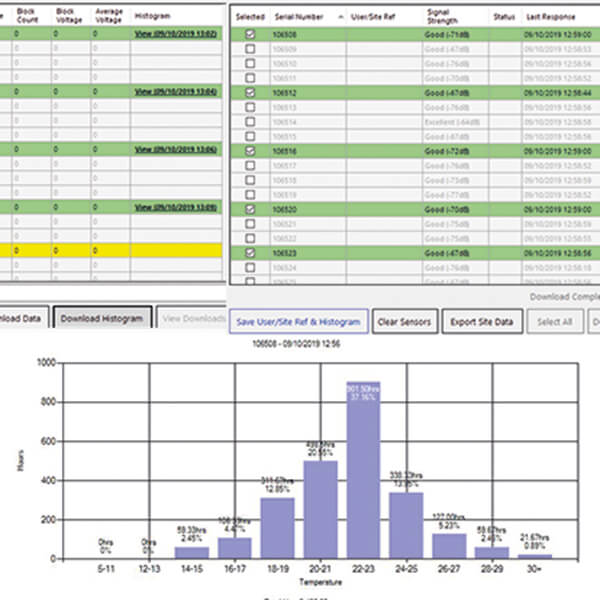Uncheck the sensor 106508 checkbox
Image resolution: width=600 pixels, height=600 pixels.
click(x=249, y=34)
